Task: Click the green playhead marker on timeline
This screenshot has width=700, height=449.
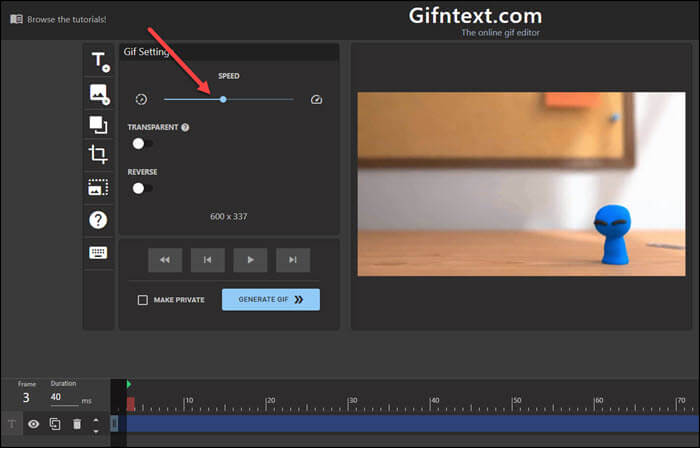Action: [129, 384]
